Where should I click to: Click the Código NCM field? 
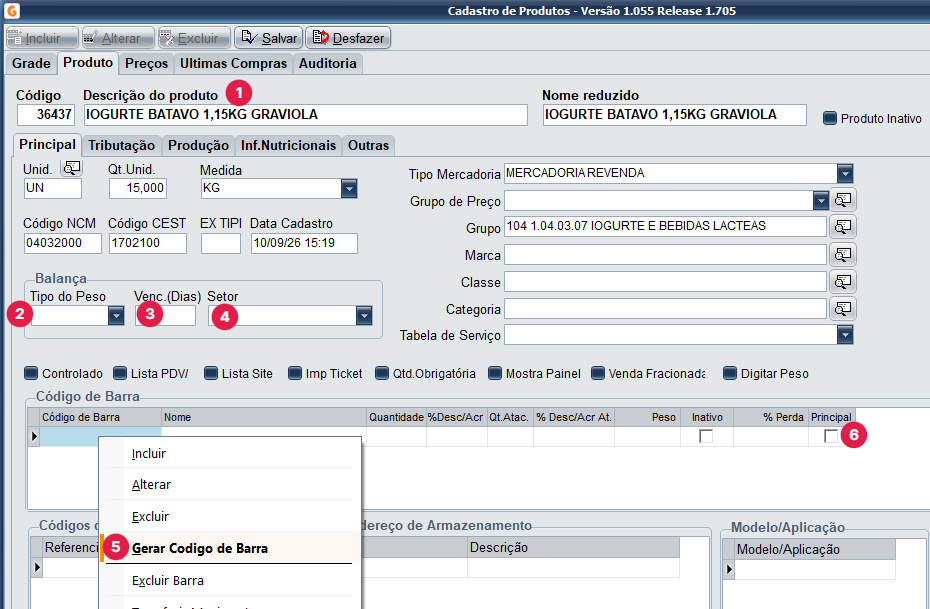pyautogui.click(x=63, y=243)
